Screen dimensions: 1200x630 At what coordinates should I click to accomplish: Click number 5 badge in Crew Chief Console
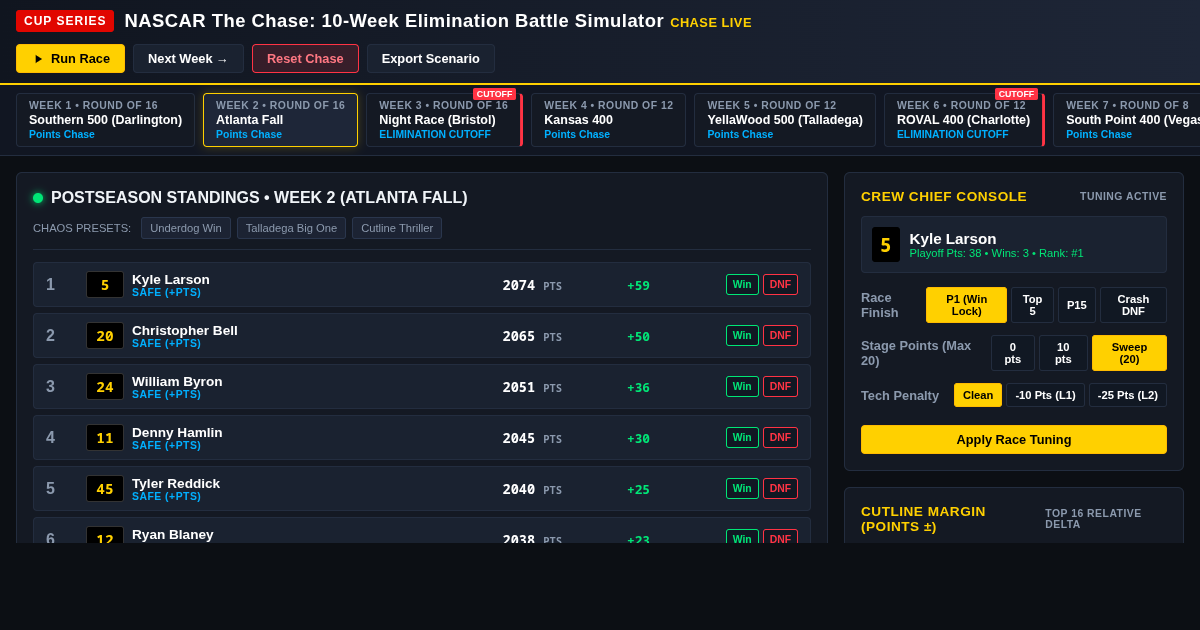point(886,245)
